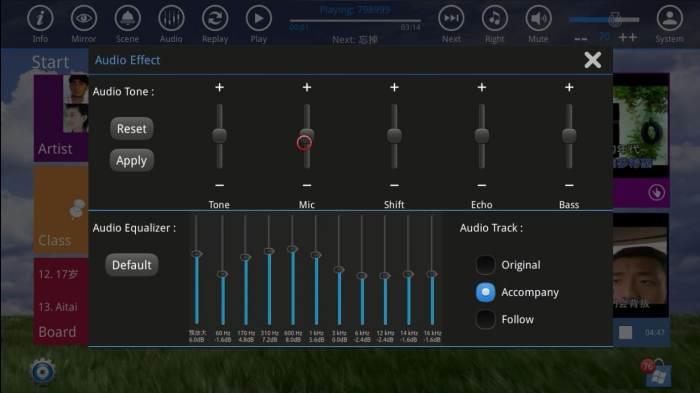Select the Follow audio track
700x393 pixels.
pos(485,319)
